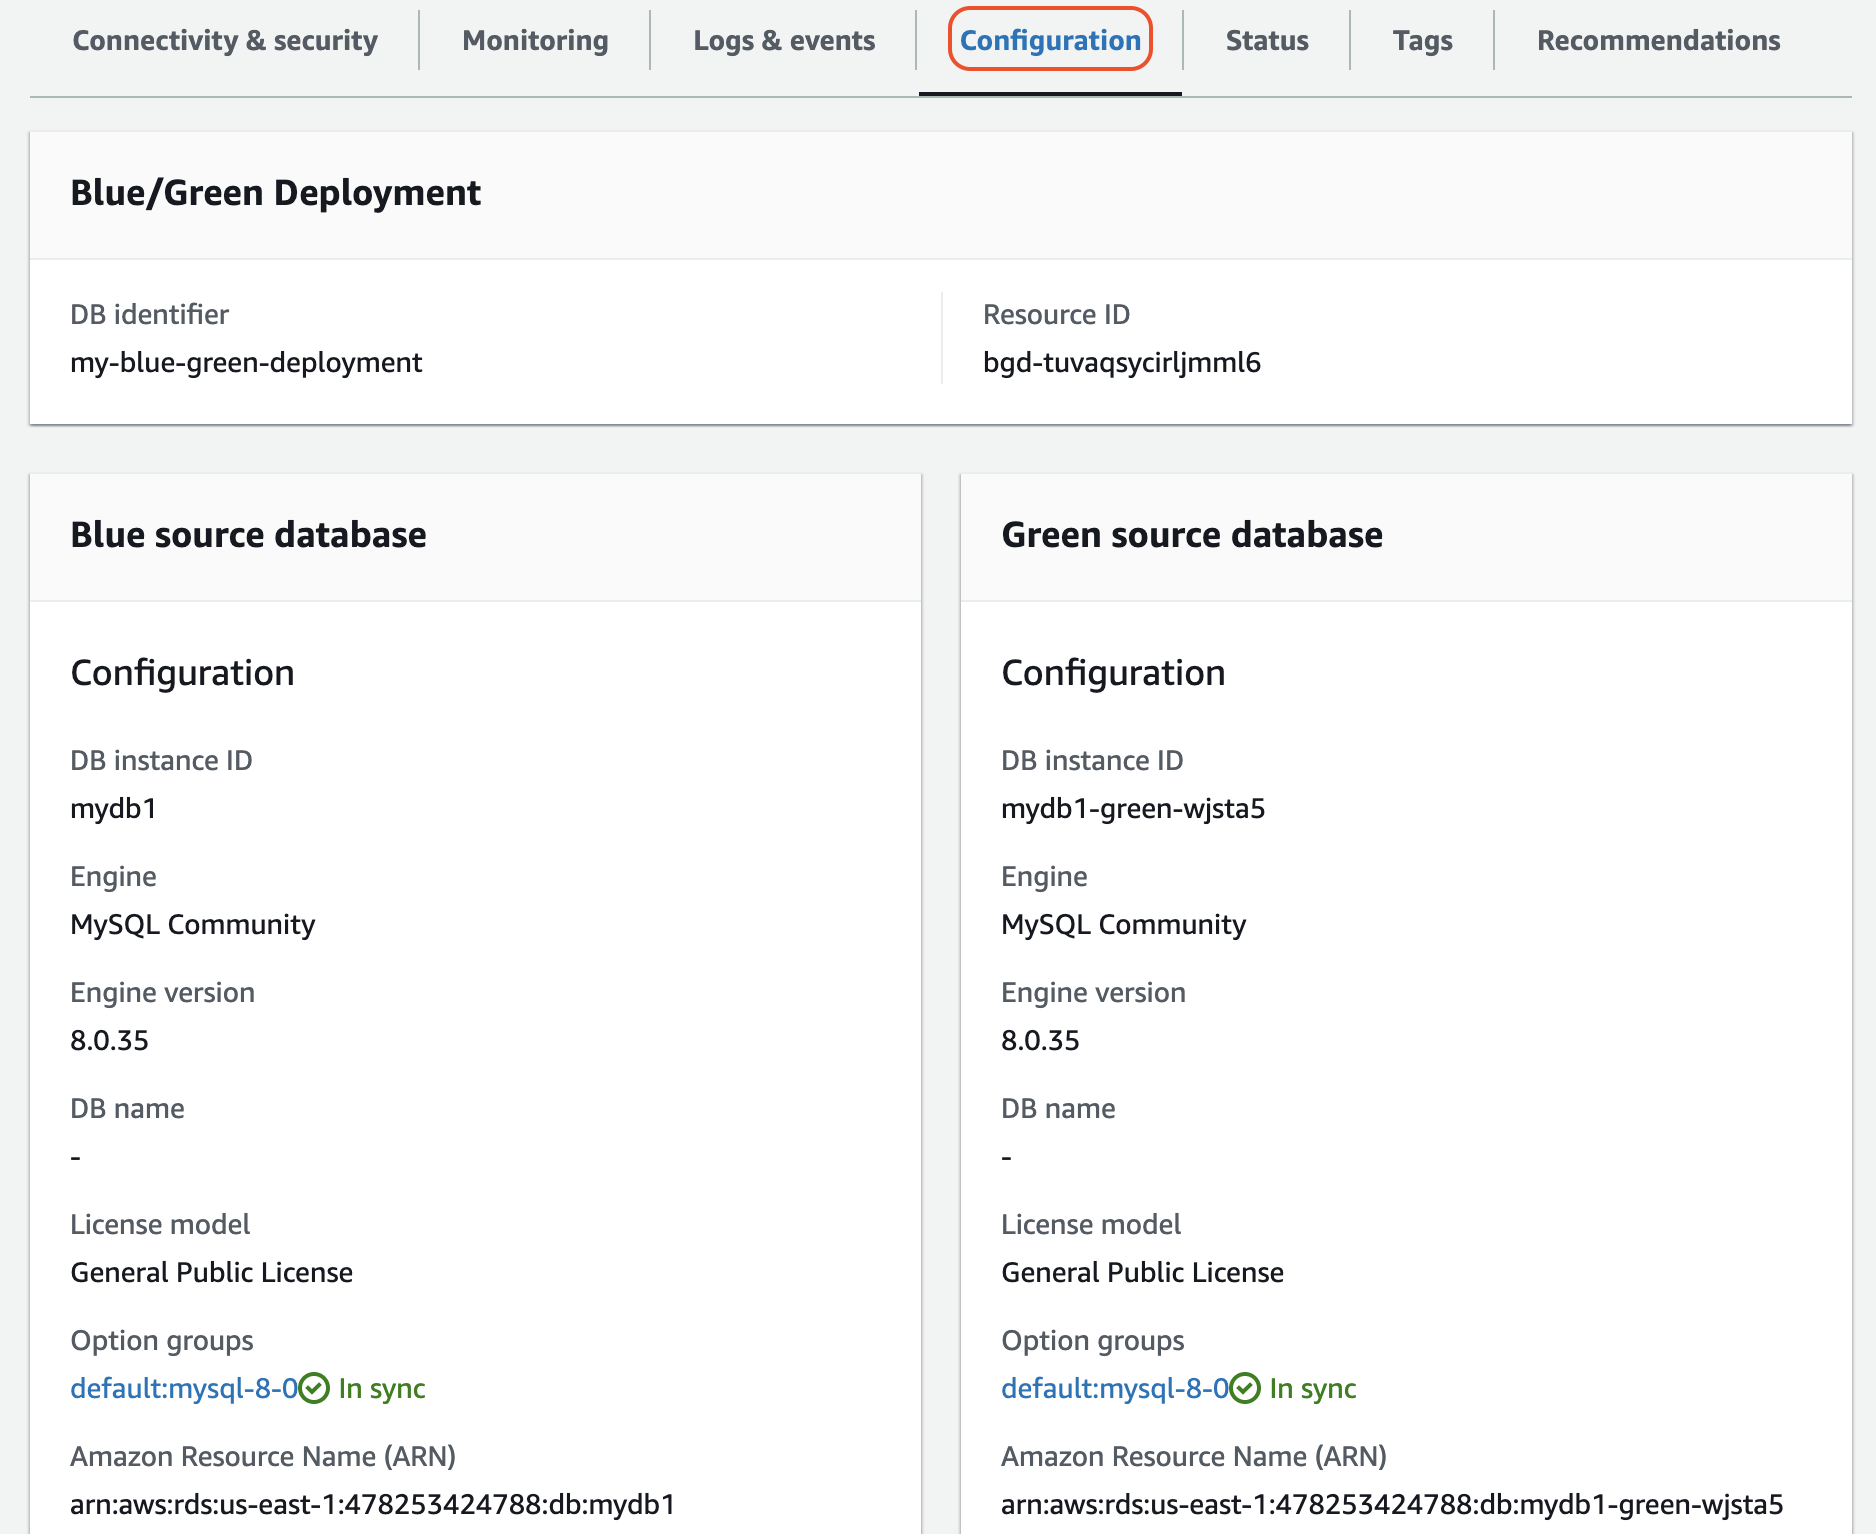Click the In sync check icon under green database's option groups

[x=1245, y=1387]
